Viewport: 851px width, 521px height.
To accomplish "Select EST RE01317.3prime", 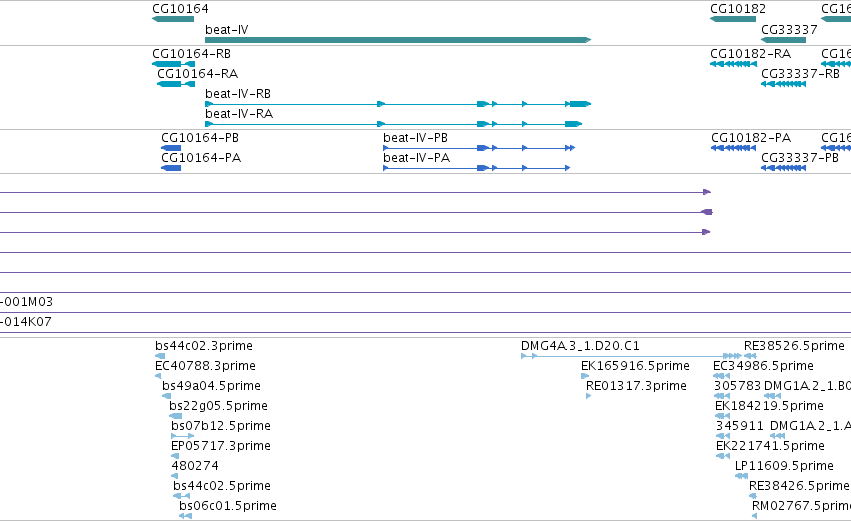I will pyautogui.click(x=636, y=386).
